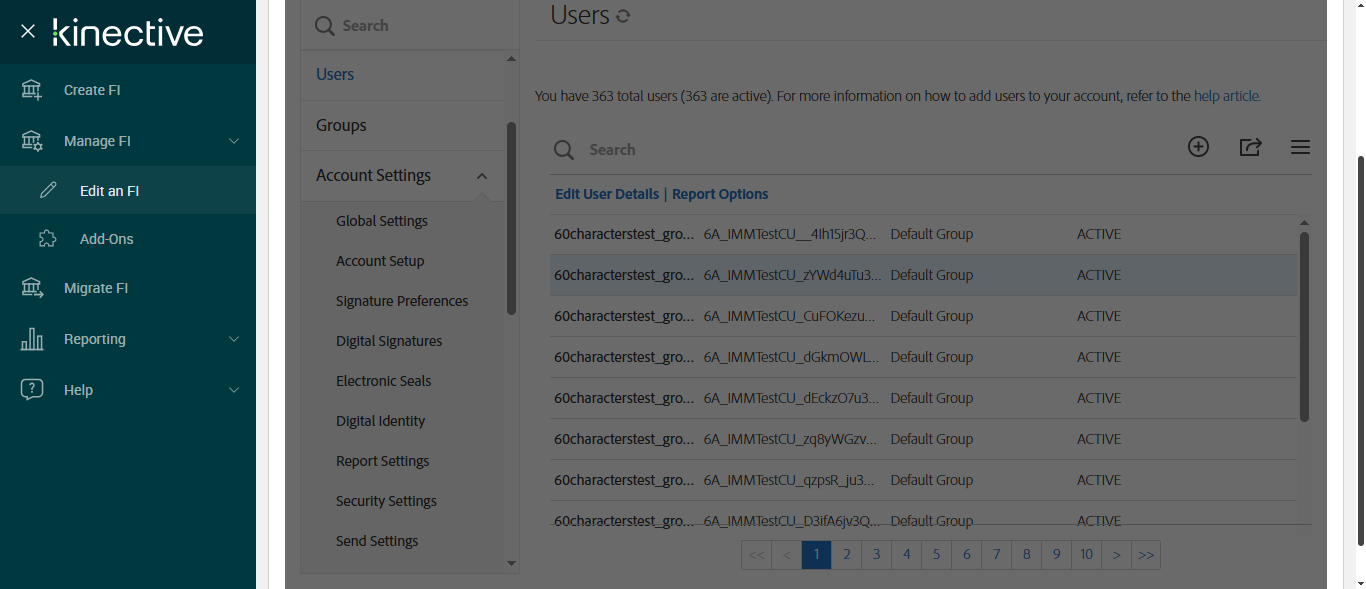Open Groups in the settings panel
This screenshot has width=1366, height=589.
(341, 125)
